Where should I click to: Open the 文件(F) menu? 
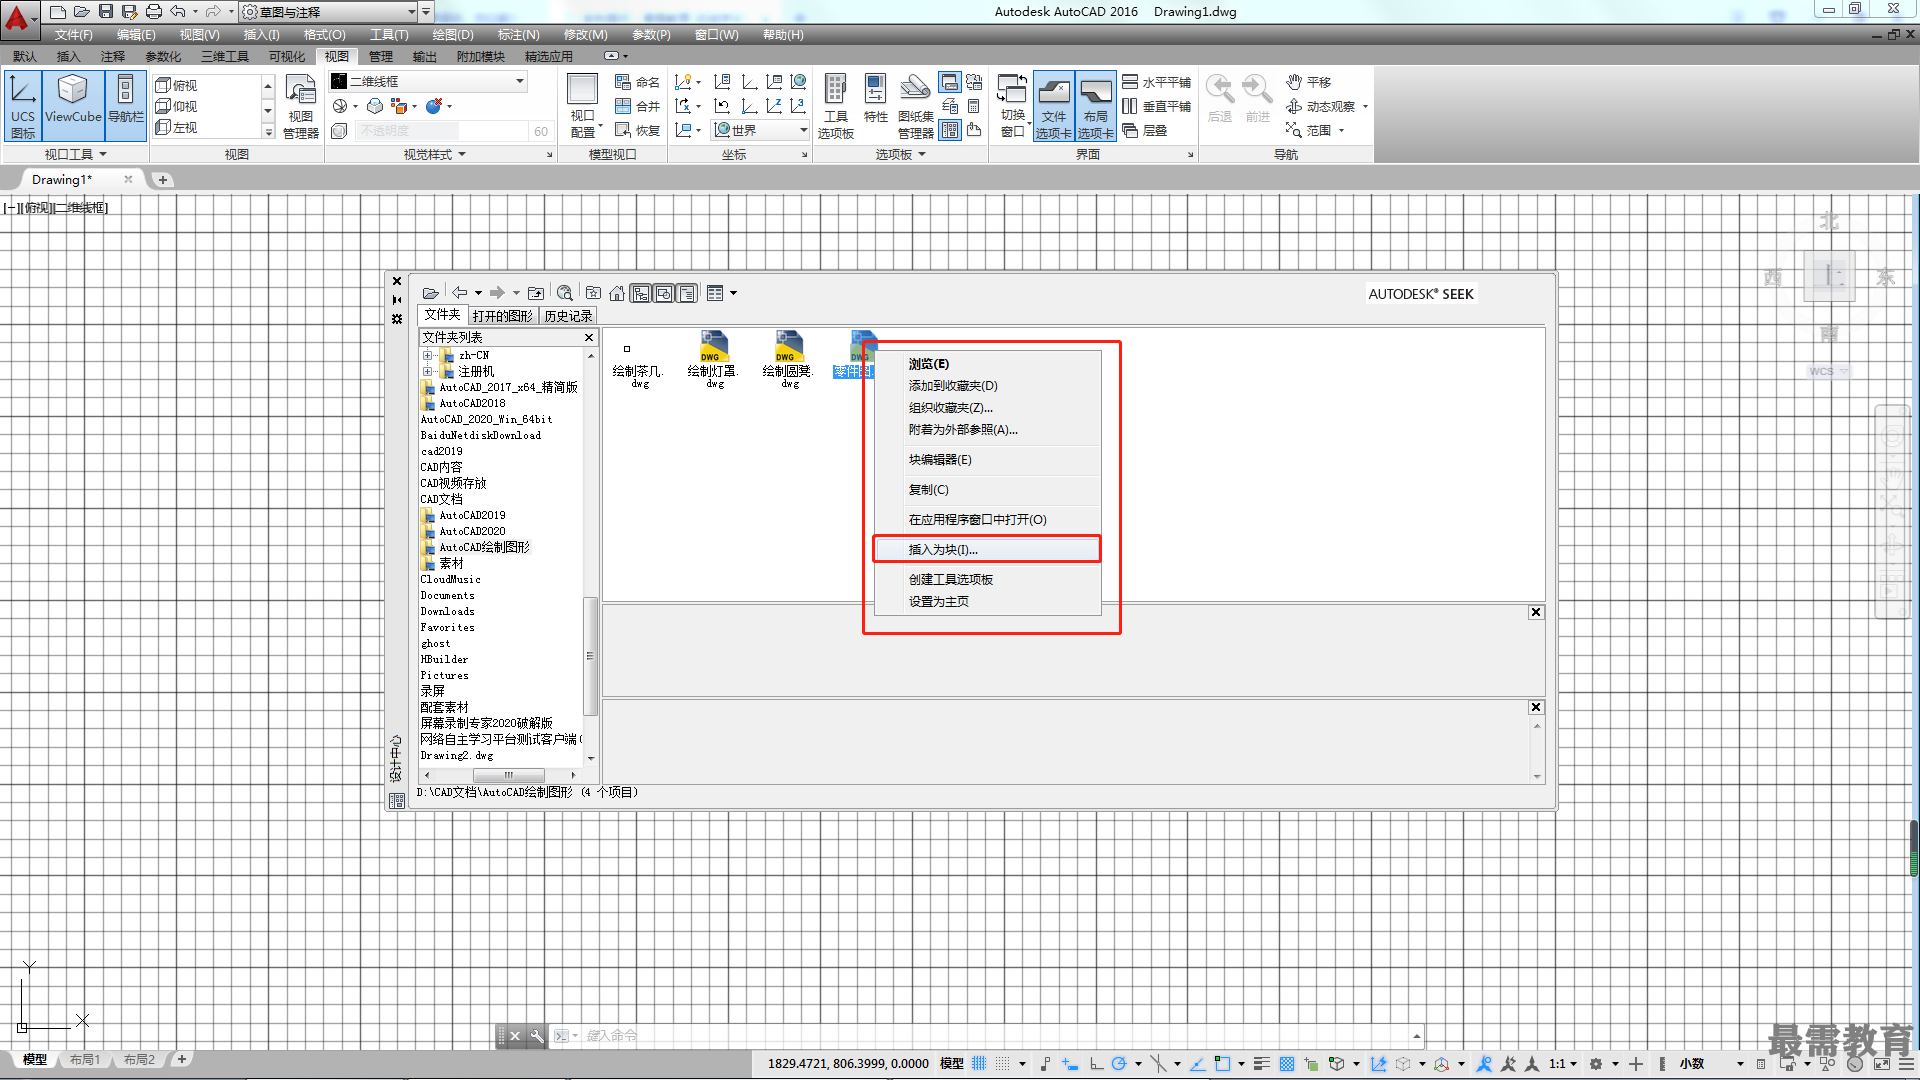pos(73,35)
